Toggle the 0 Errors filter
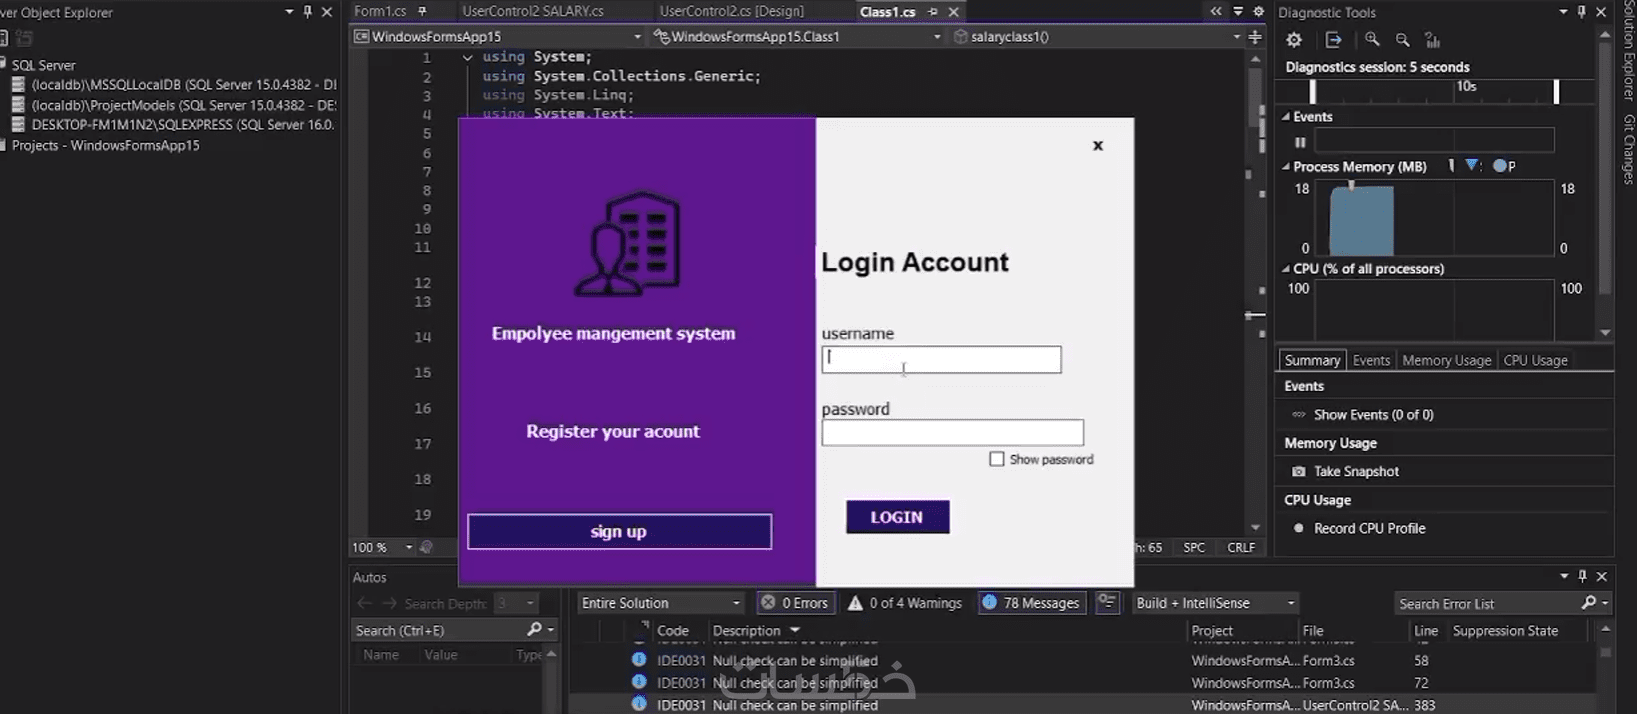1637x714 pixels. click(795, 603)
